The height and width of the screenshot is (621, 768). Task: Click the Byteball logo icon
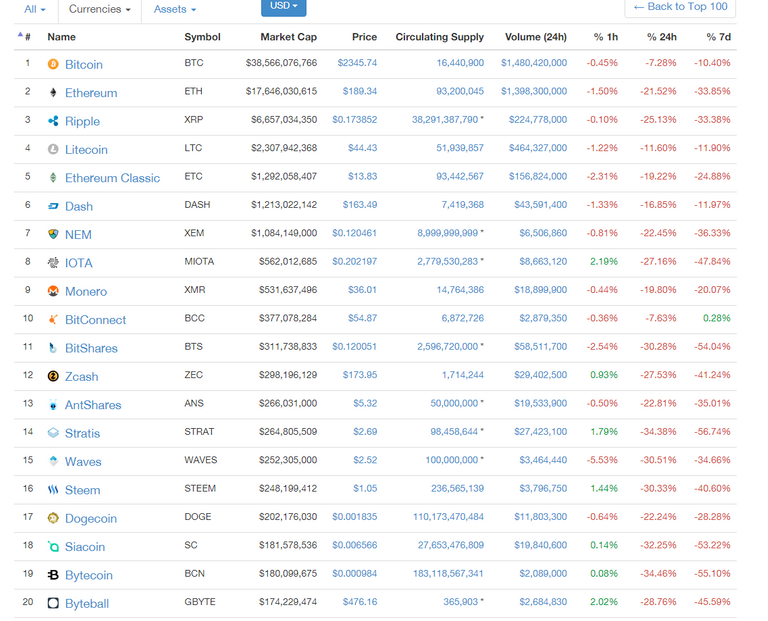[53, 603]
